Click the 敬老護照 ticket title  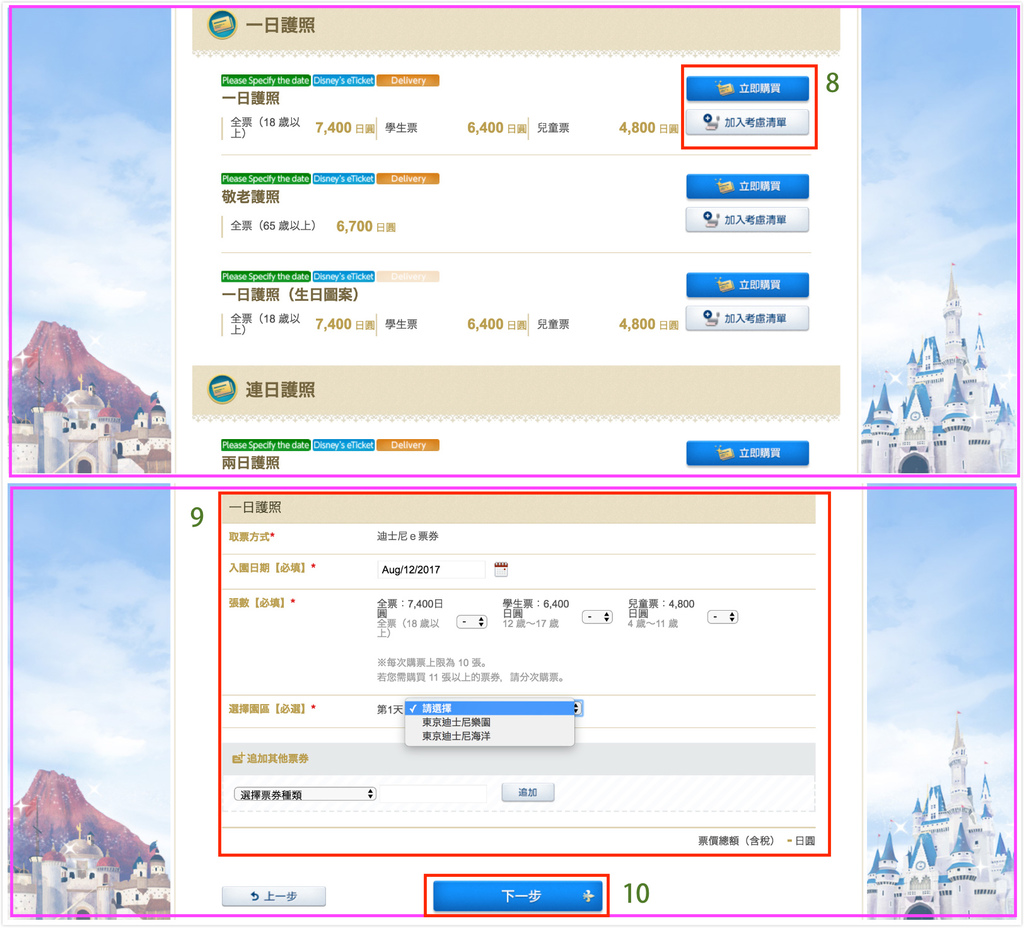251,197
